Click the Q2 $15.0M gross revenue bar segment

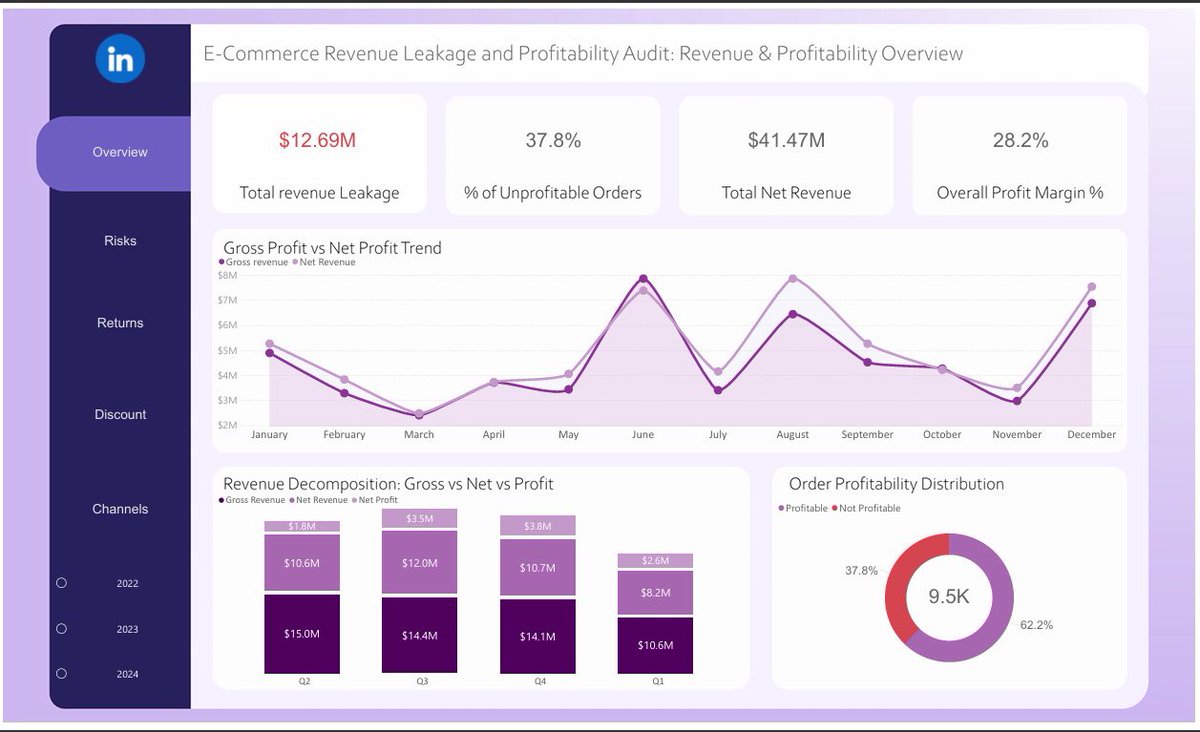[302, 634]
